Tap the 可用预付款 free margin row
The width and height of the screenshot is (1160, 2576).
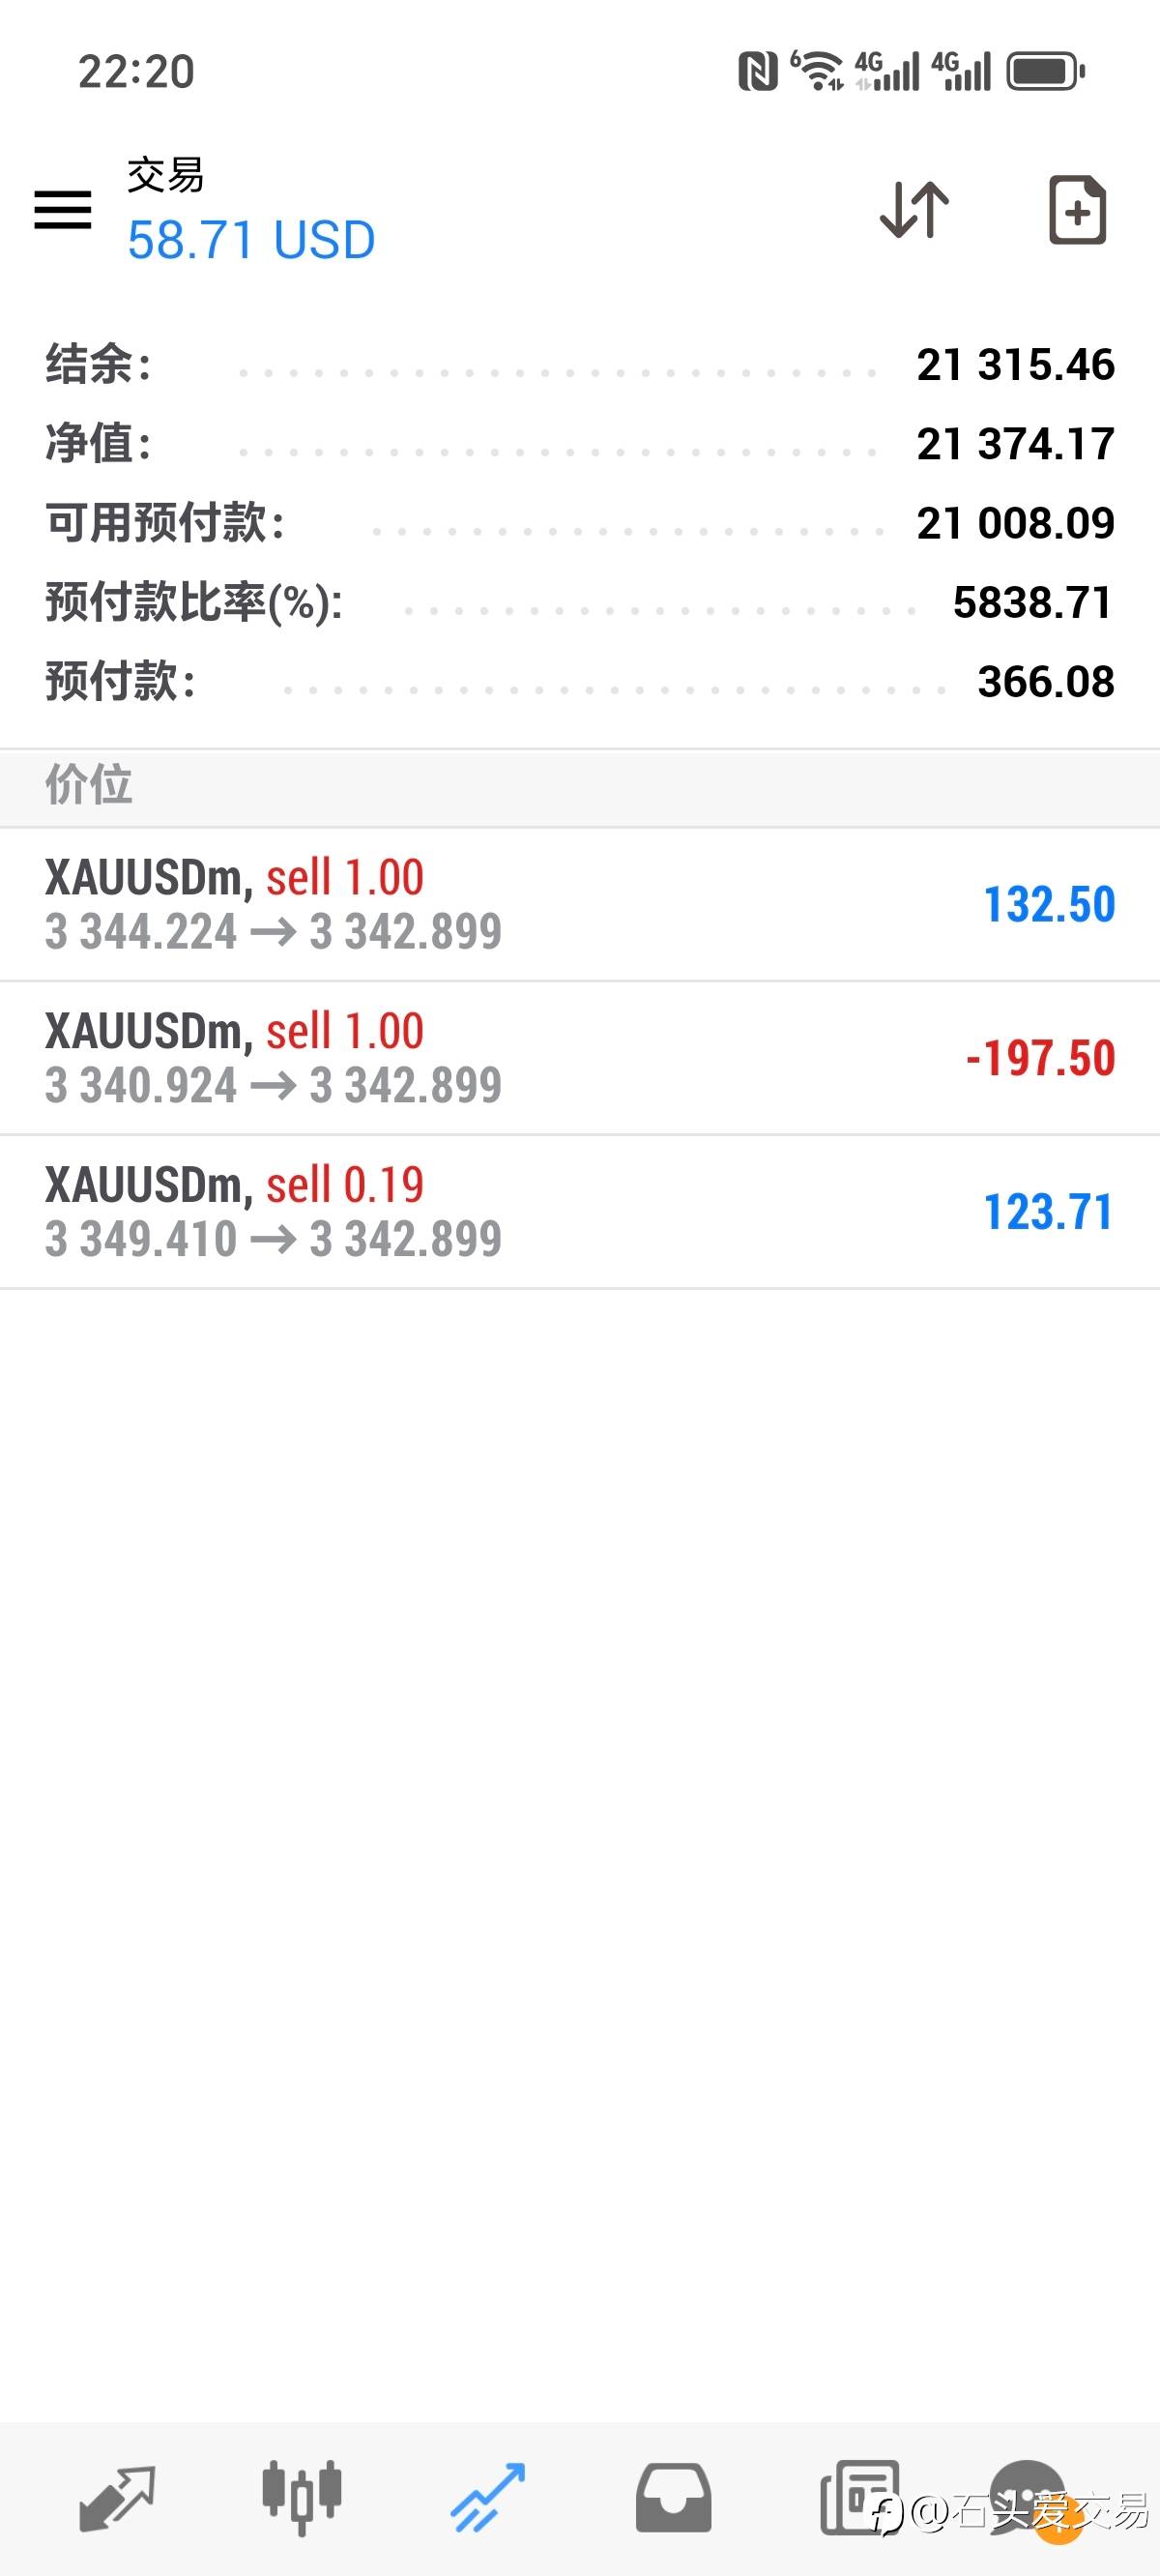point(580,523)
